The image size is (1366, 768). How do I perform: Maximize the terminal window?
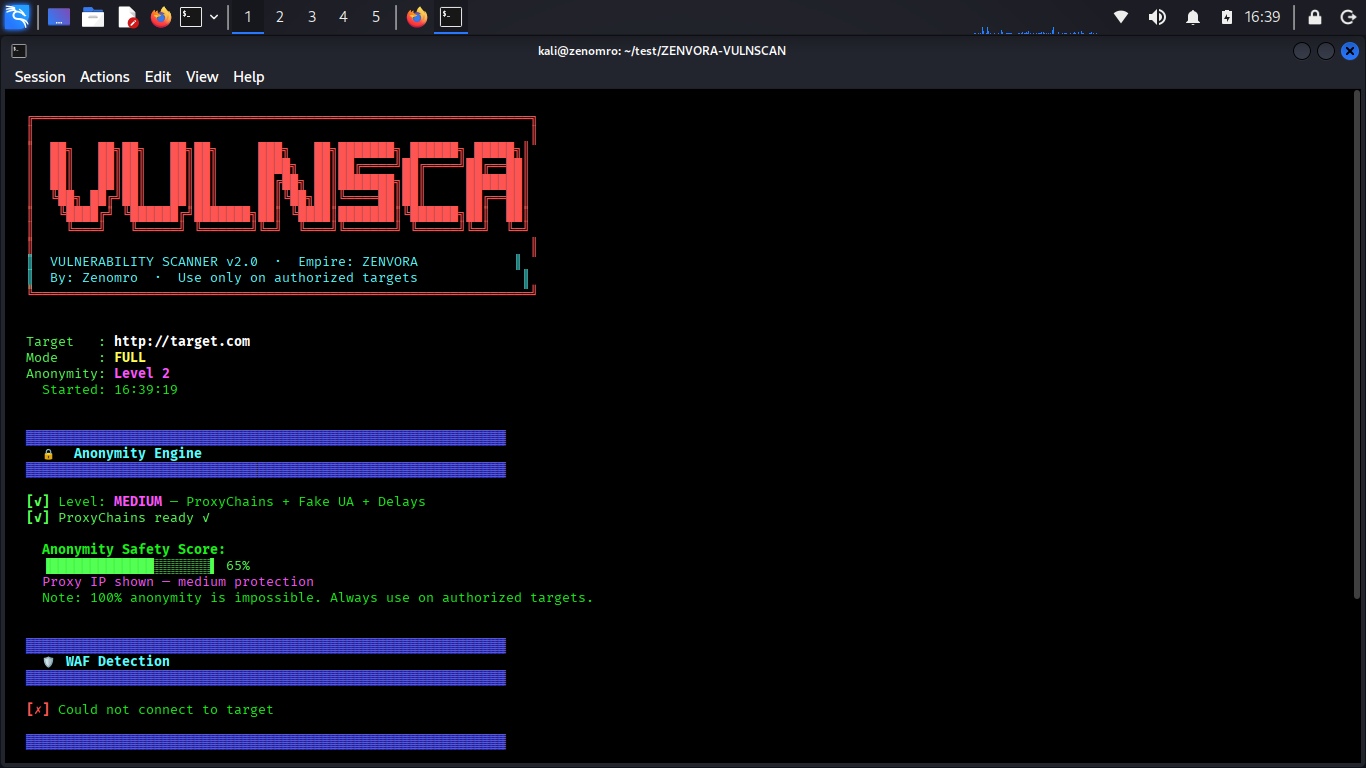tap(1325, 51)
